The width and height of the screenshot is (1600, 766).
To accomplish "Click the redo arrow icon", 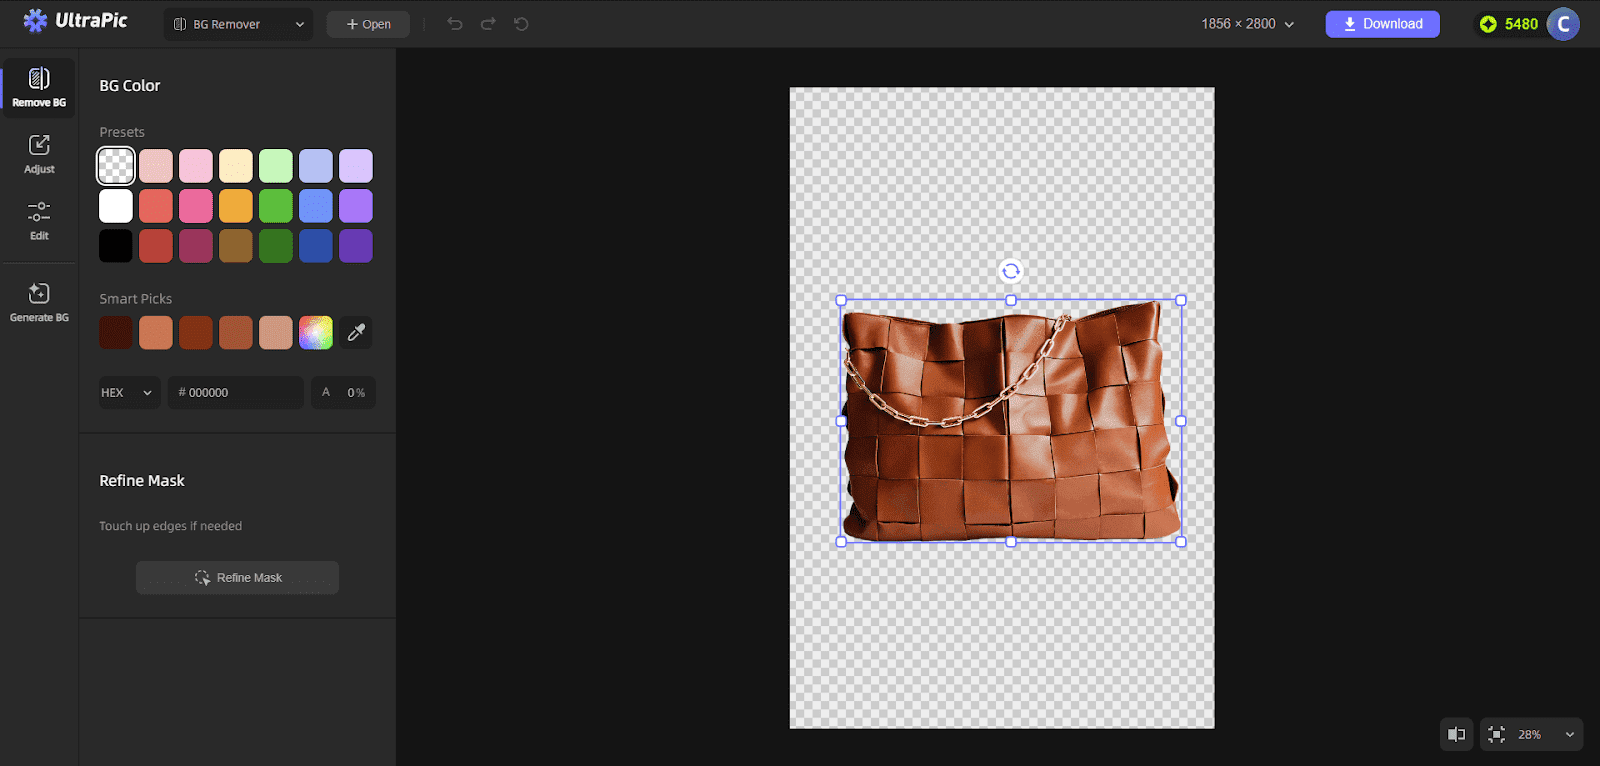I will (488, 24).
